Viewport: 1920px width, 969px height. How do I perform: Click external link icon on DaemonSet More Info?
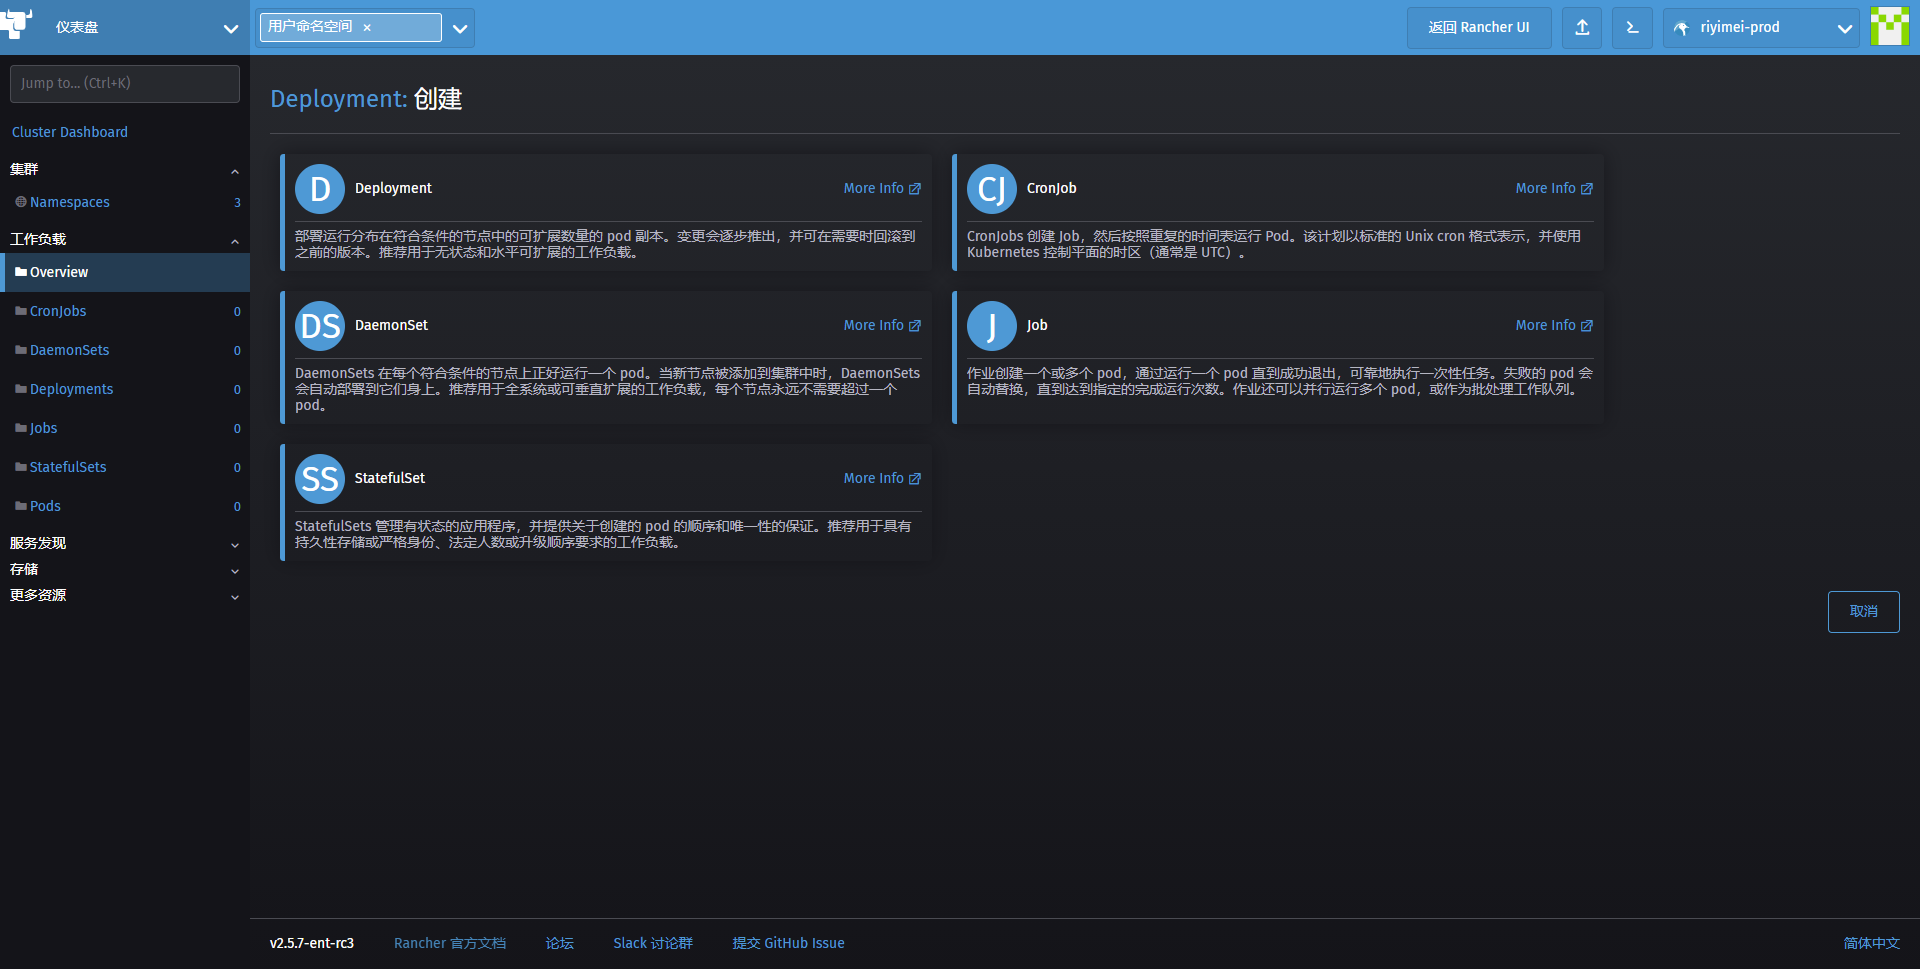pyautogui.click(x=915, y=326)
